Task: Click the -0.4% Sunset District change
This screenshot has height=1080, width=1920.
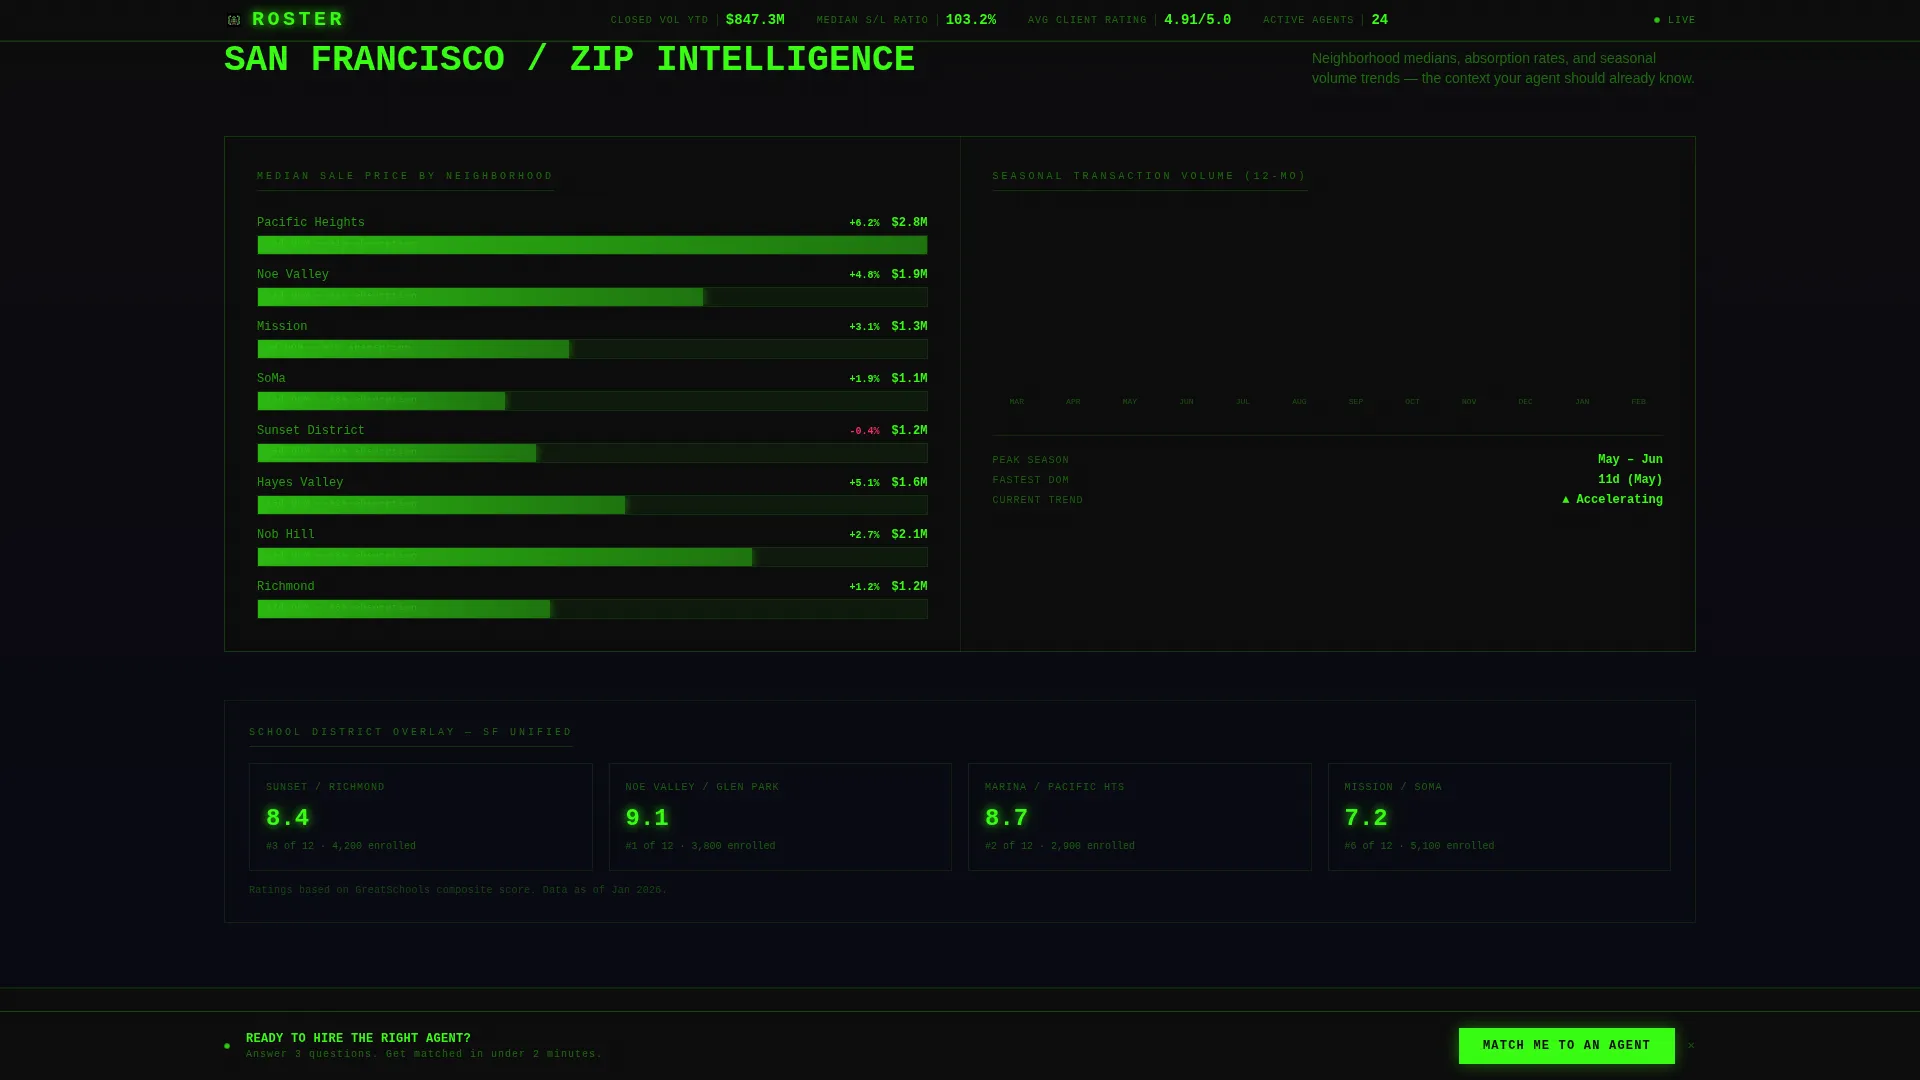Action: pyautogui.click(x=864, y=431)
